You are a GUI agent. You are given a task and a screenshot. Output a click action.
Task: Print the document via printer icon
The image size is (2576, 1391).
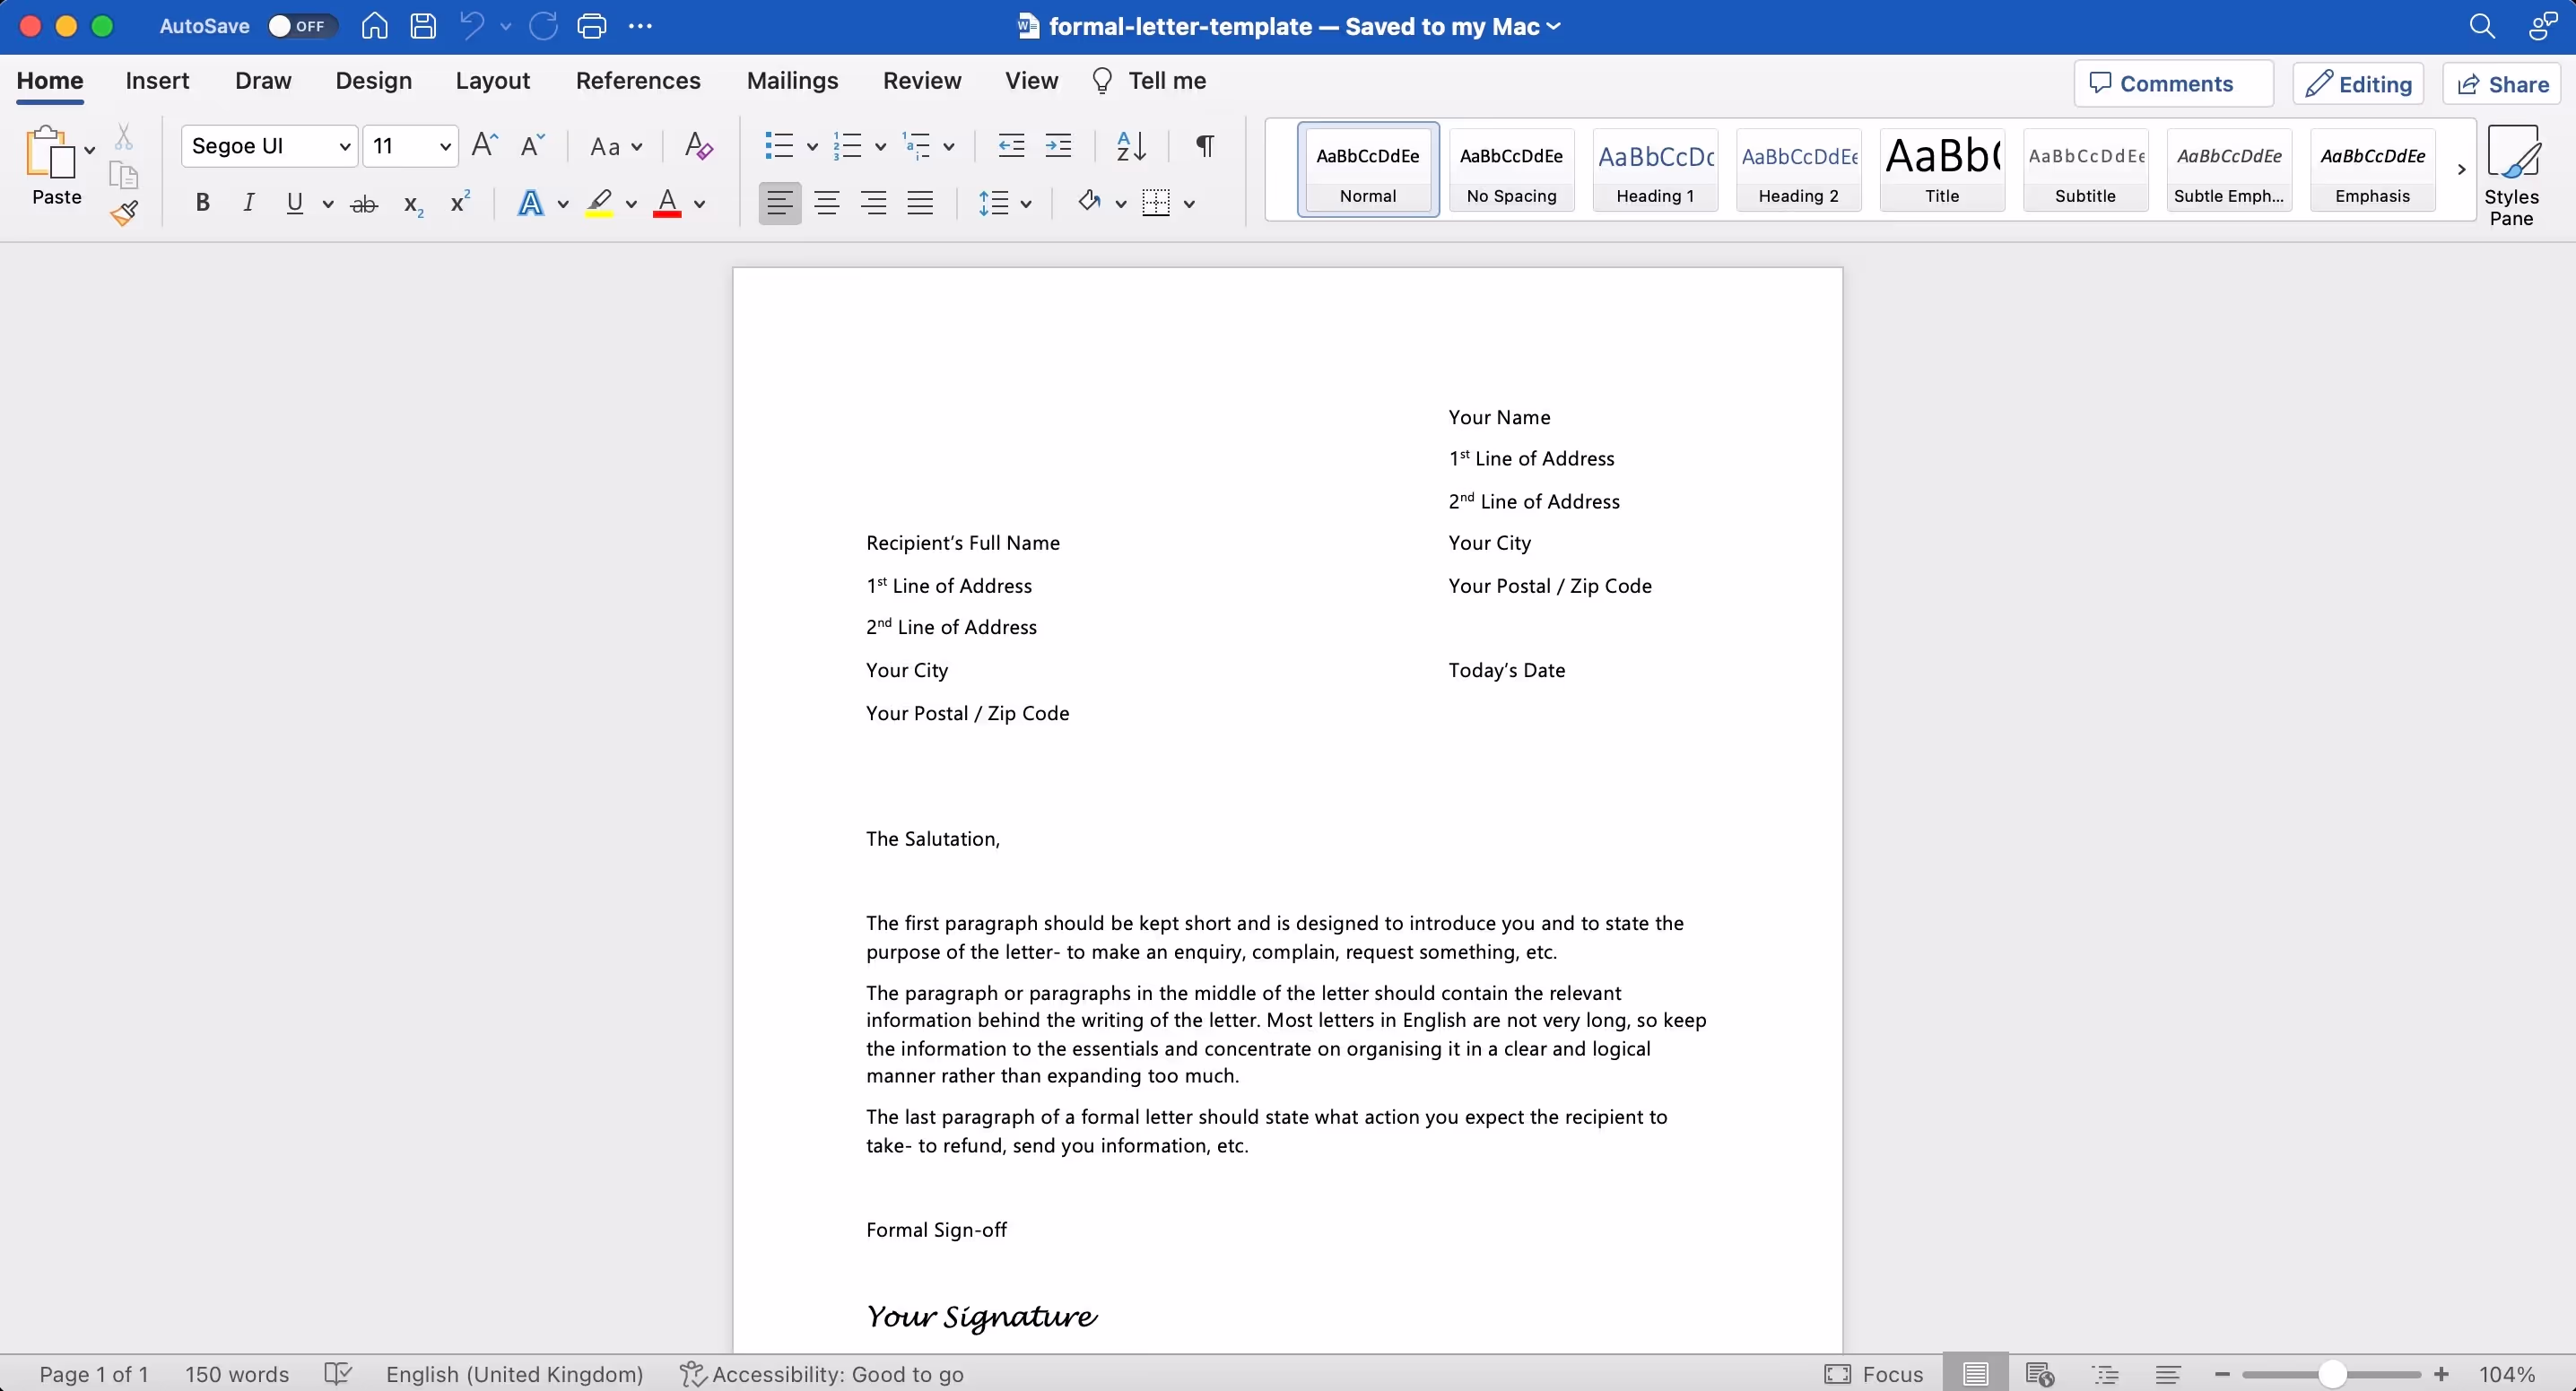(592, 26)
